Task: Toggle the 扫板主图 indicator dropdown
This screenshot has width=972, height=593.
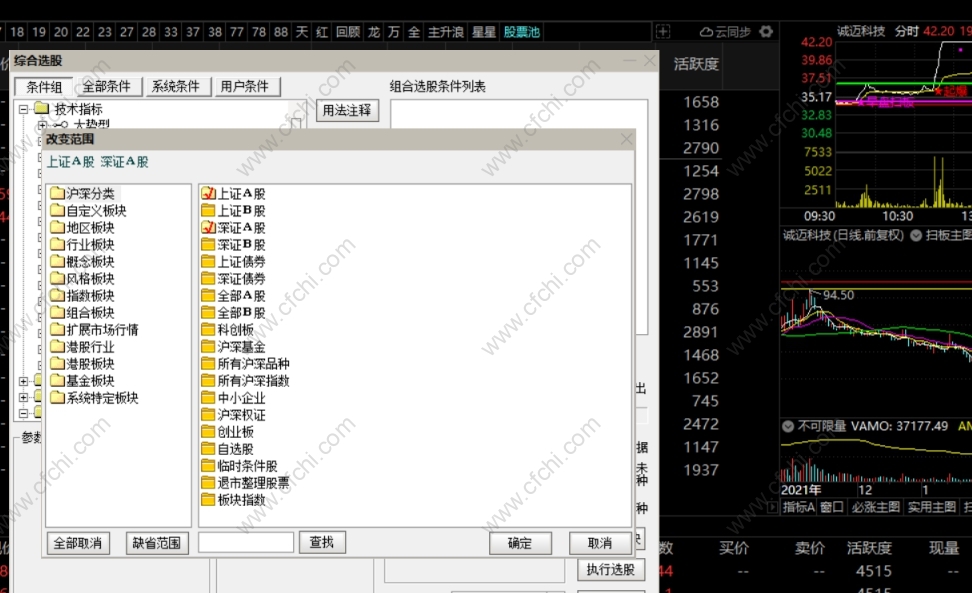Action: (916, 235)
